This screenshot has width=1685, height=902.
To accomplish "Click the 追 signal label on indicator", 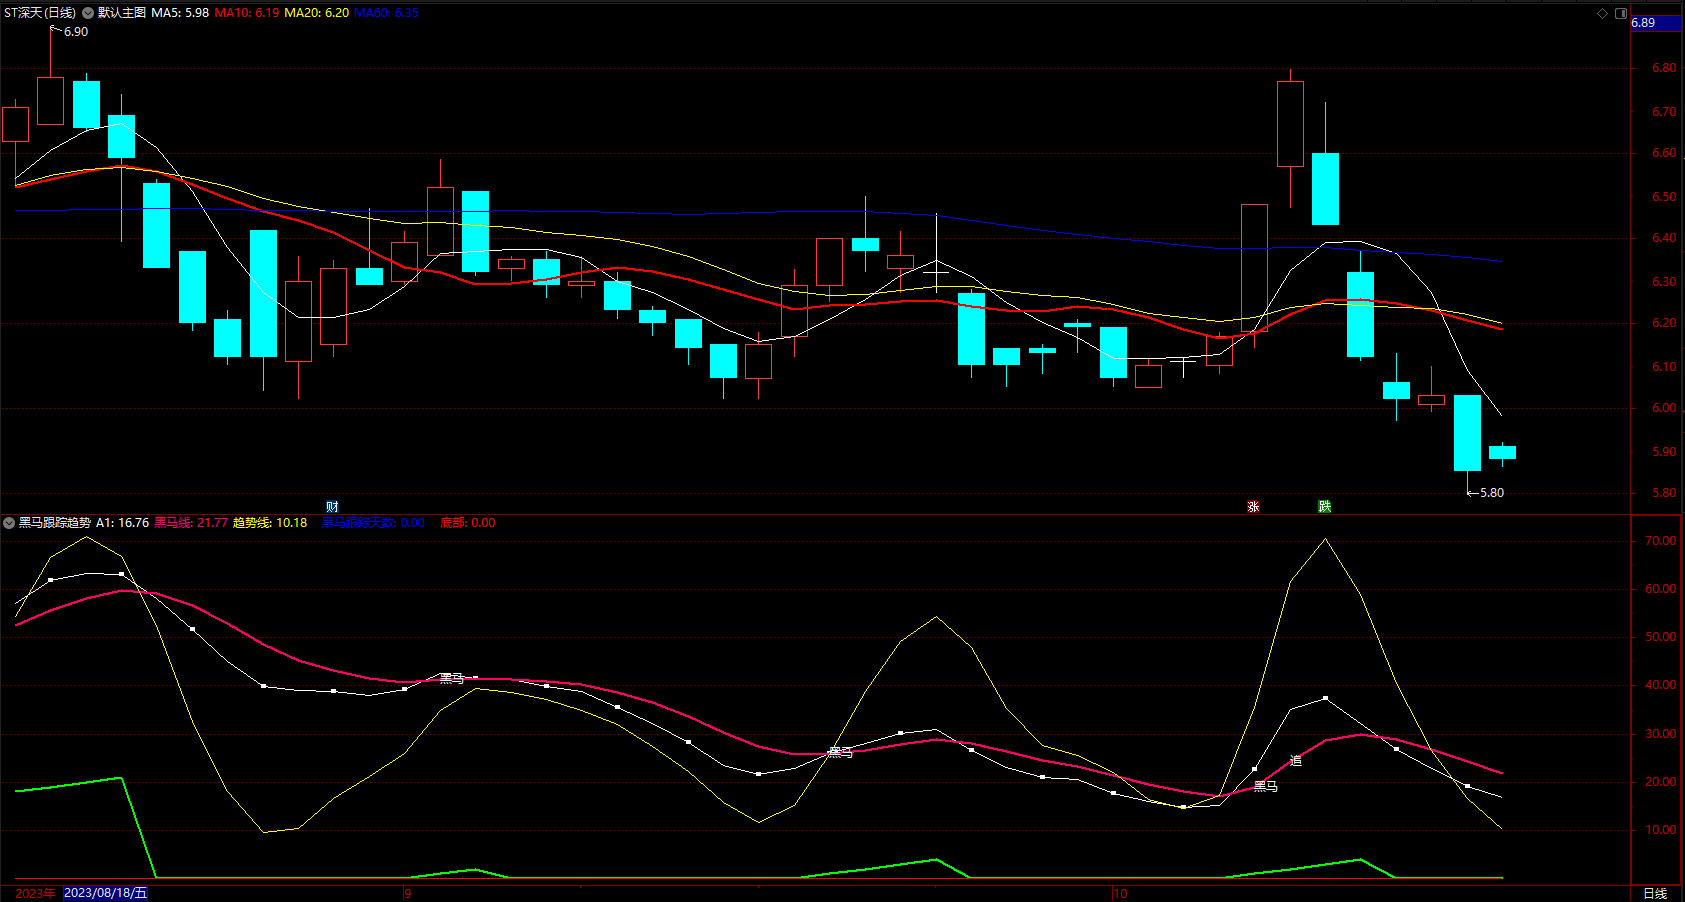I will pos(1295,761).
